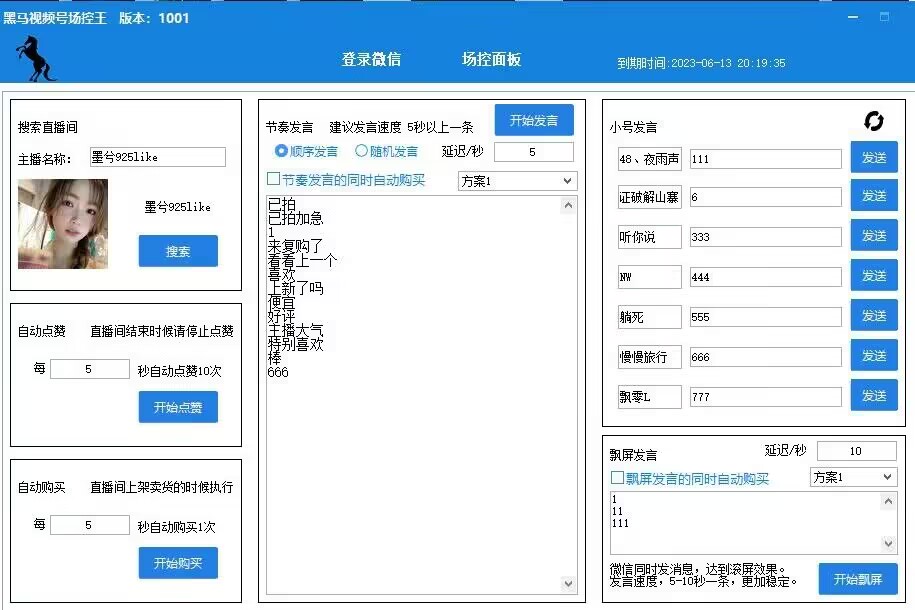915x610 pixels.
Task: Select 随机发言 radio button
Action: 362,152
